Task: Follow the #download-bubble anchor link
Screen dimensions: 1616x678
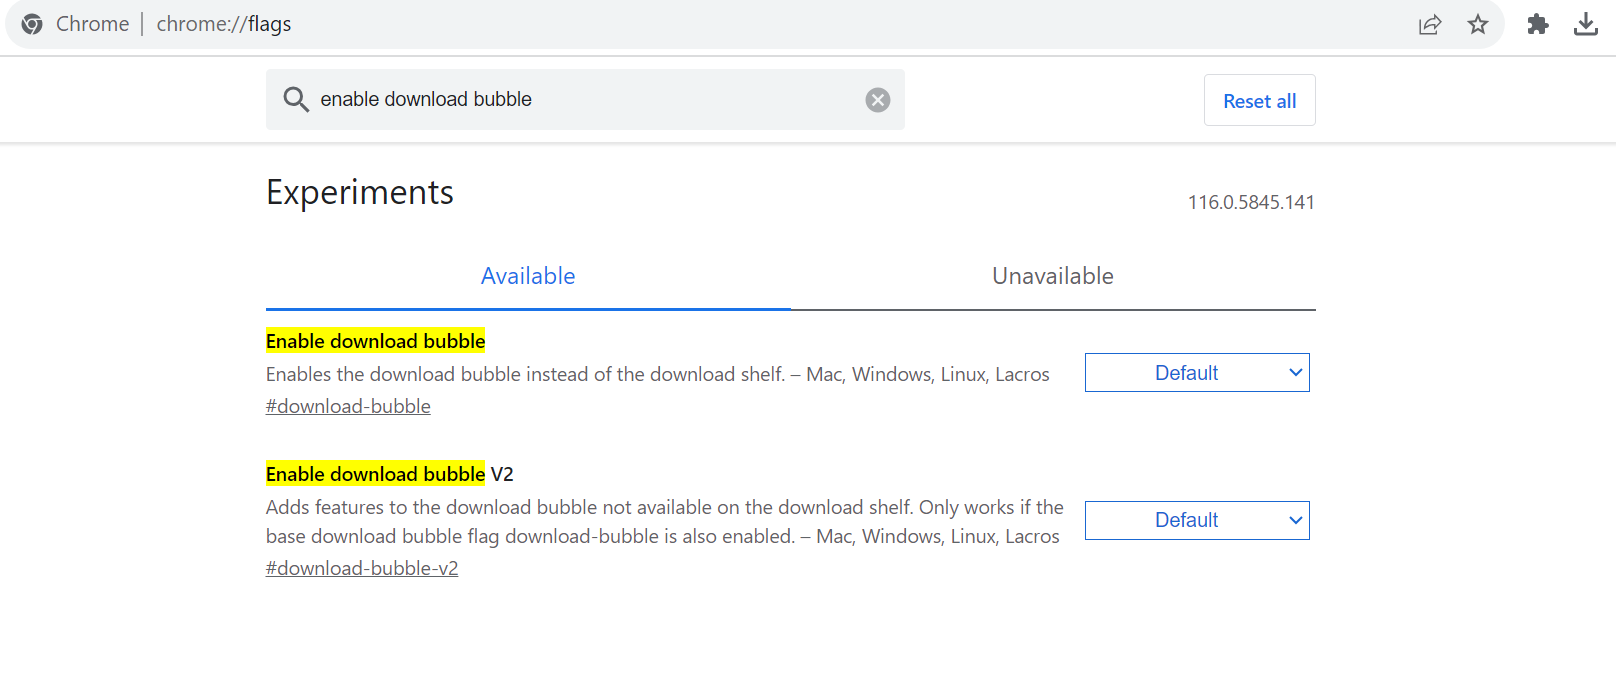Action: click(348, 406)
